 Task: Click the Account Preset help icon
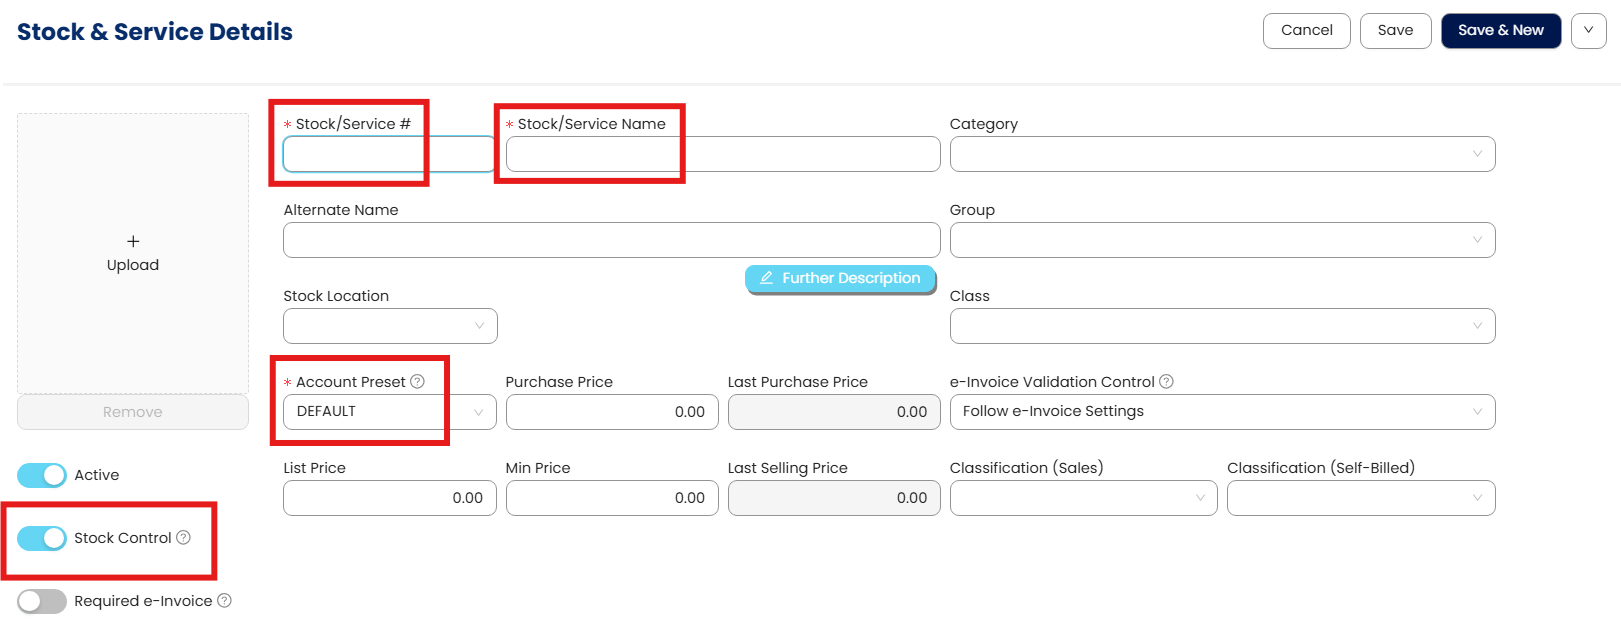tap(418, 381)
